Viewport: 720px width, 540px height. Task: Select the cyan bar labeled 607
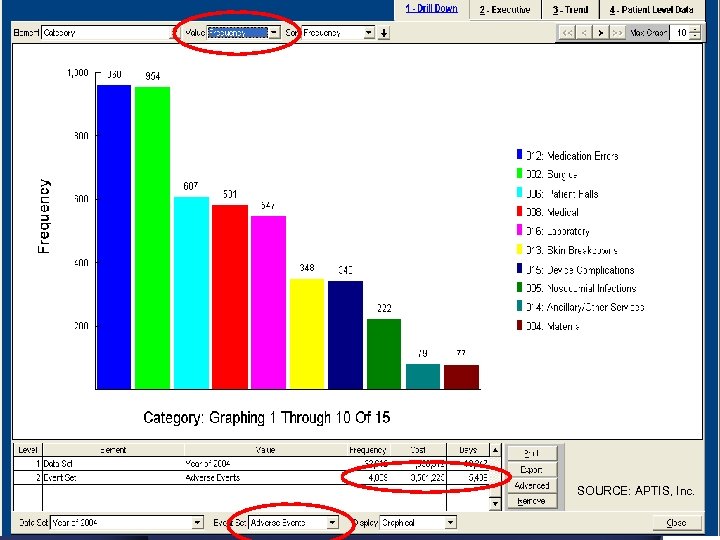click(191, 293)
